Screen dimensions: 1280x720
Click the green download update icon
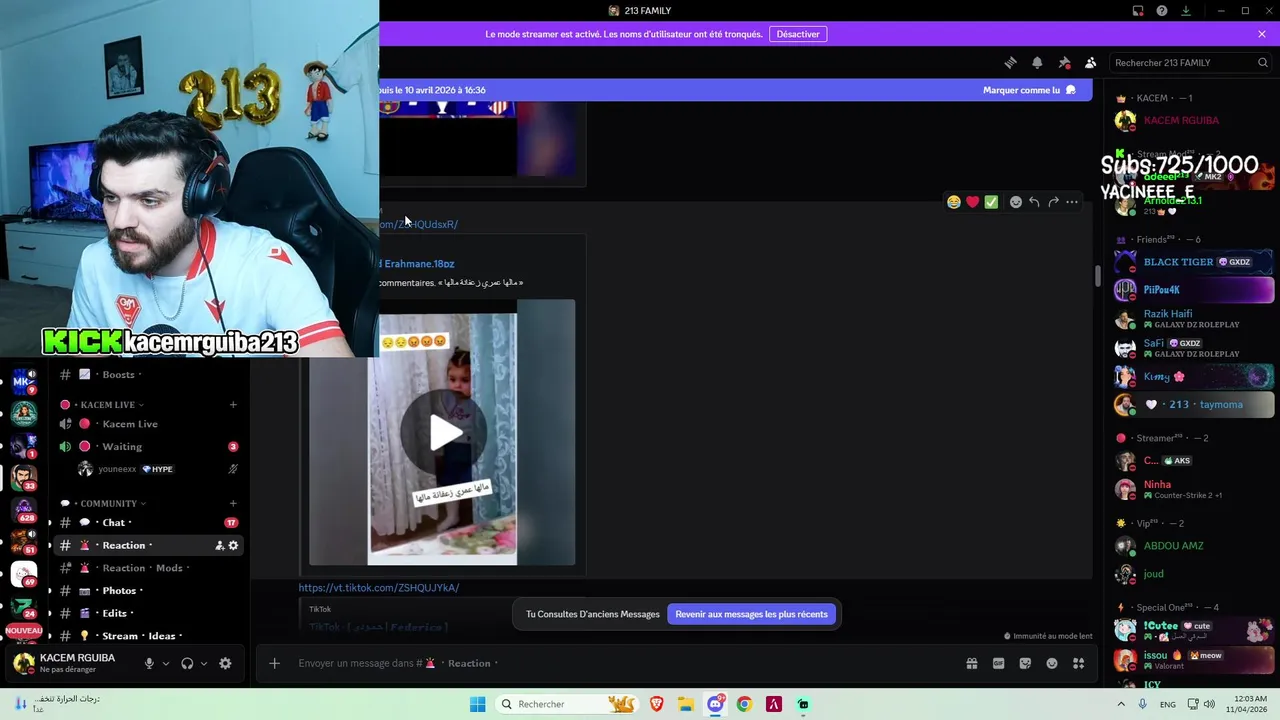click(1186, 11)
